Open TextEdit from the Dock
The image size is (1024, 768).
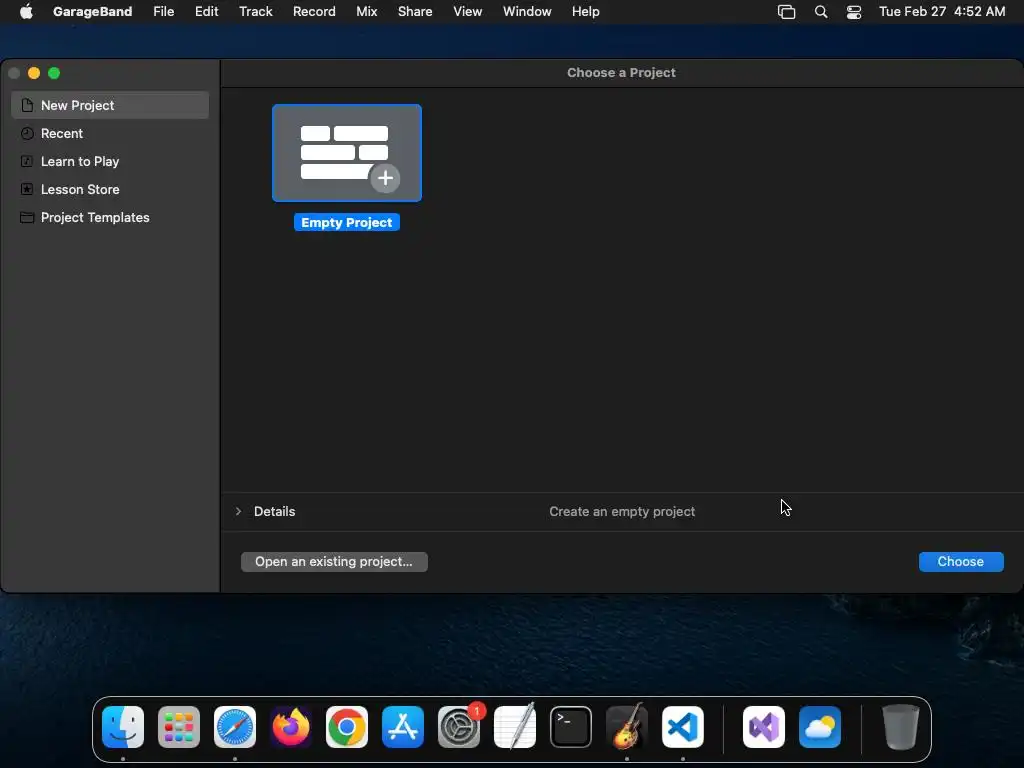pos(515,727)
